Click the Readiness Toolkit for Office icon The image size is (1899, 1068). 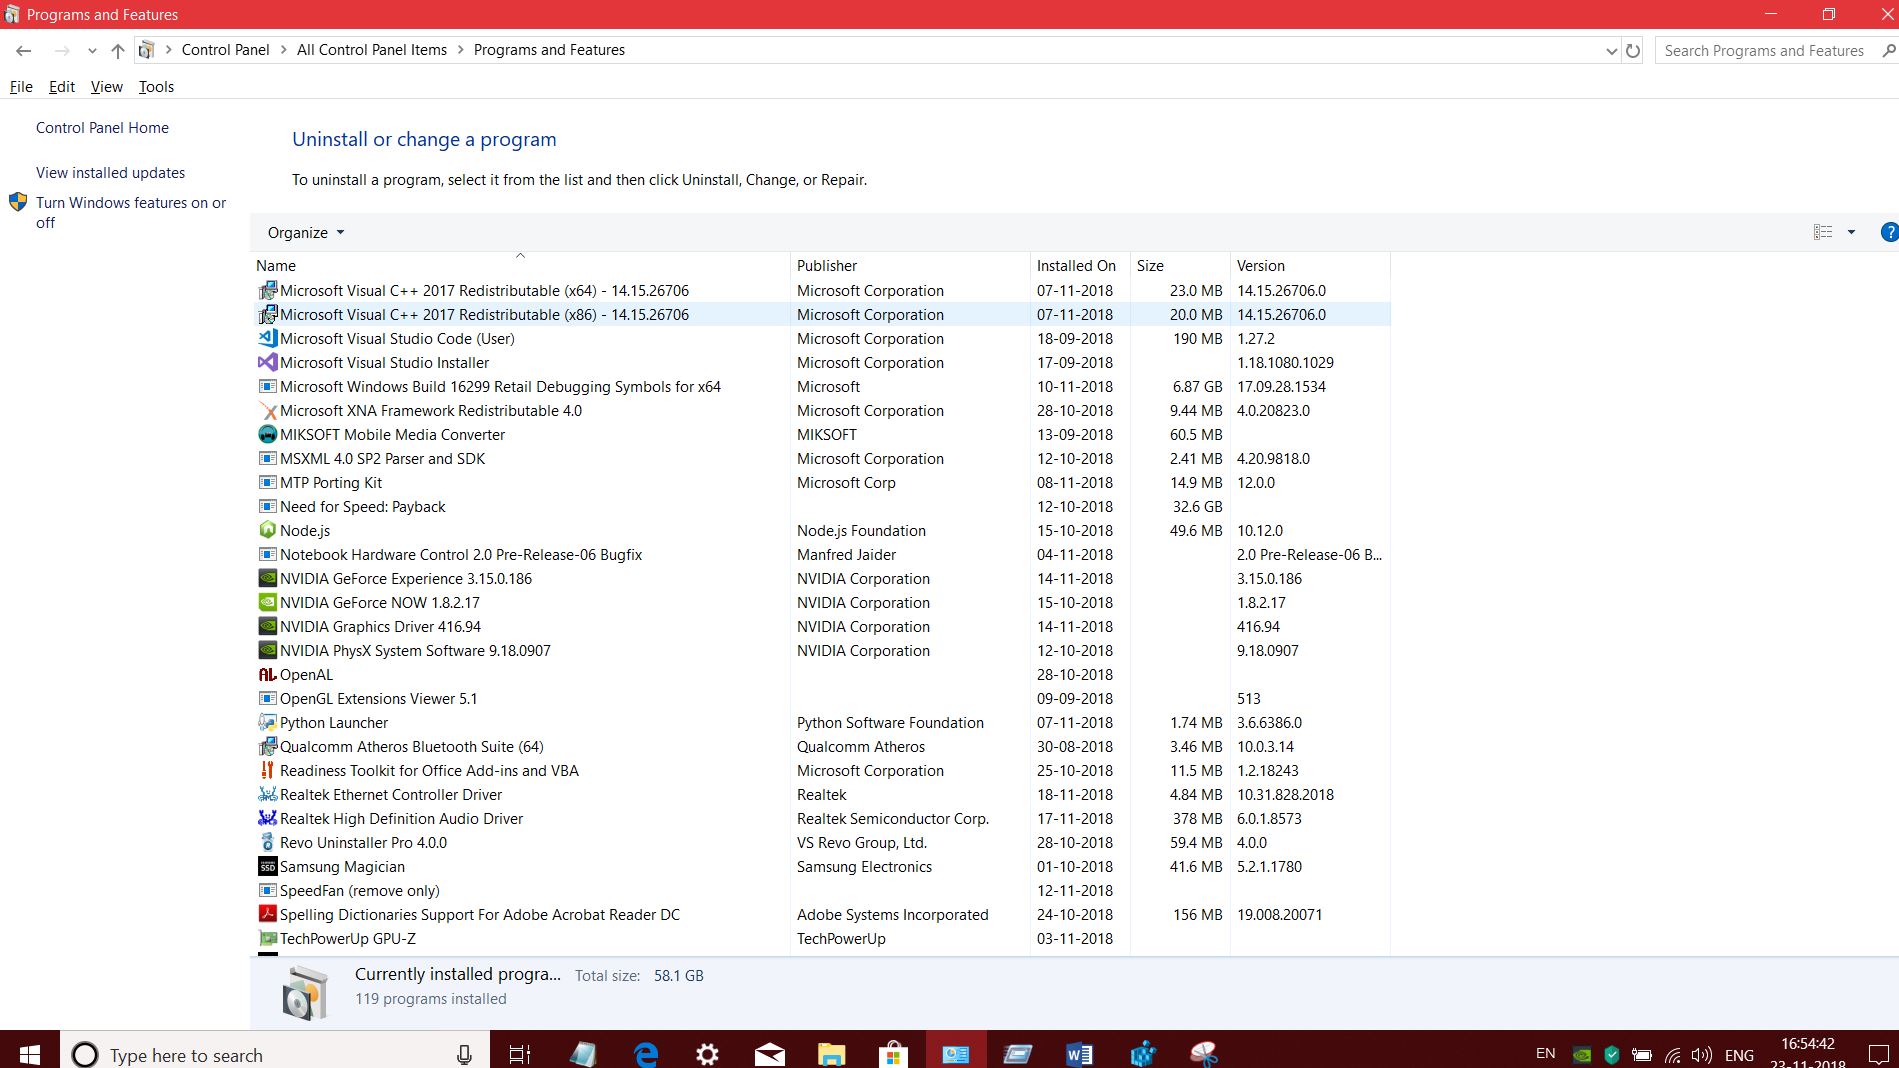point(267,770)
